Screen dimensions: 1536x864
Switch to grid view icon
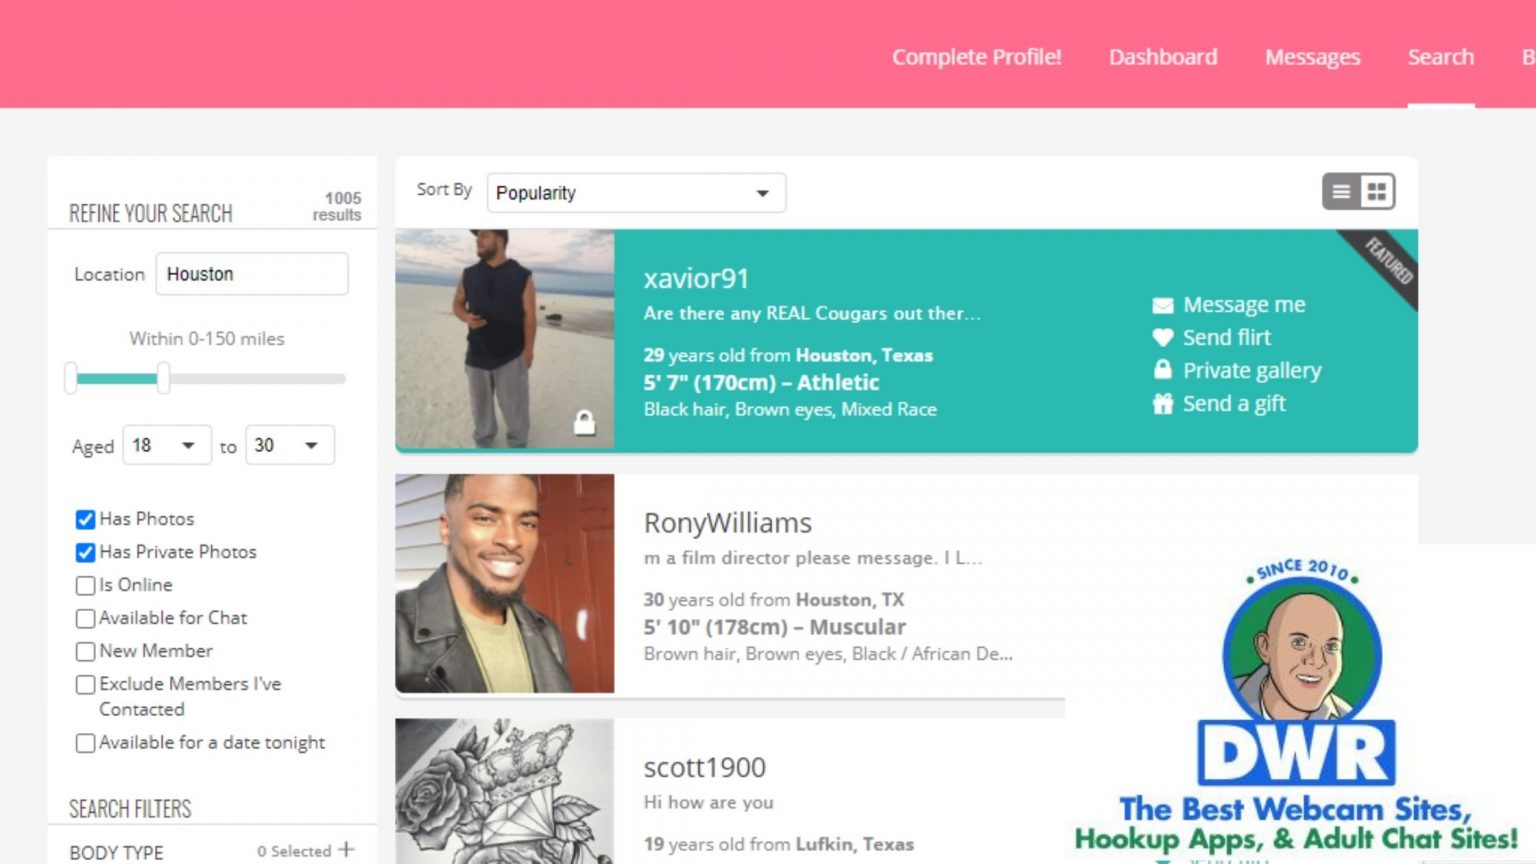[x=1377, y=191]
